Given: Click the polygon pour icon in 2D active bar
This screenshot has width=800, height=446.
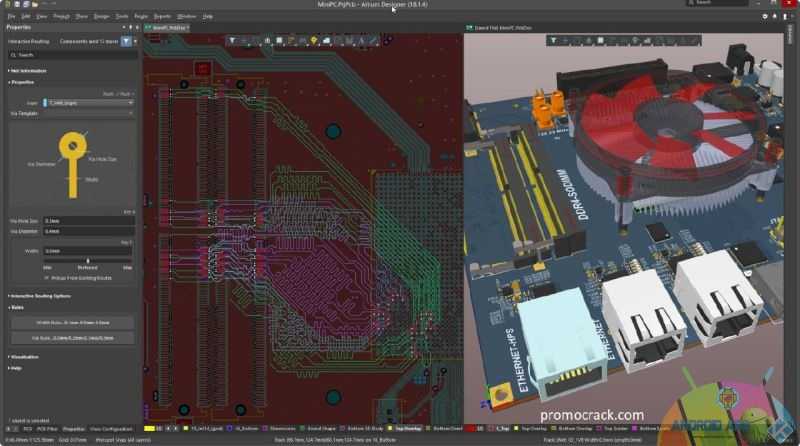Looking at the screenshot, I should (x=326, y=40).
